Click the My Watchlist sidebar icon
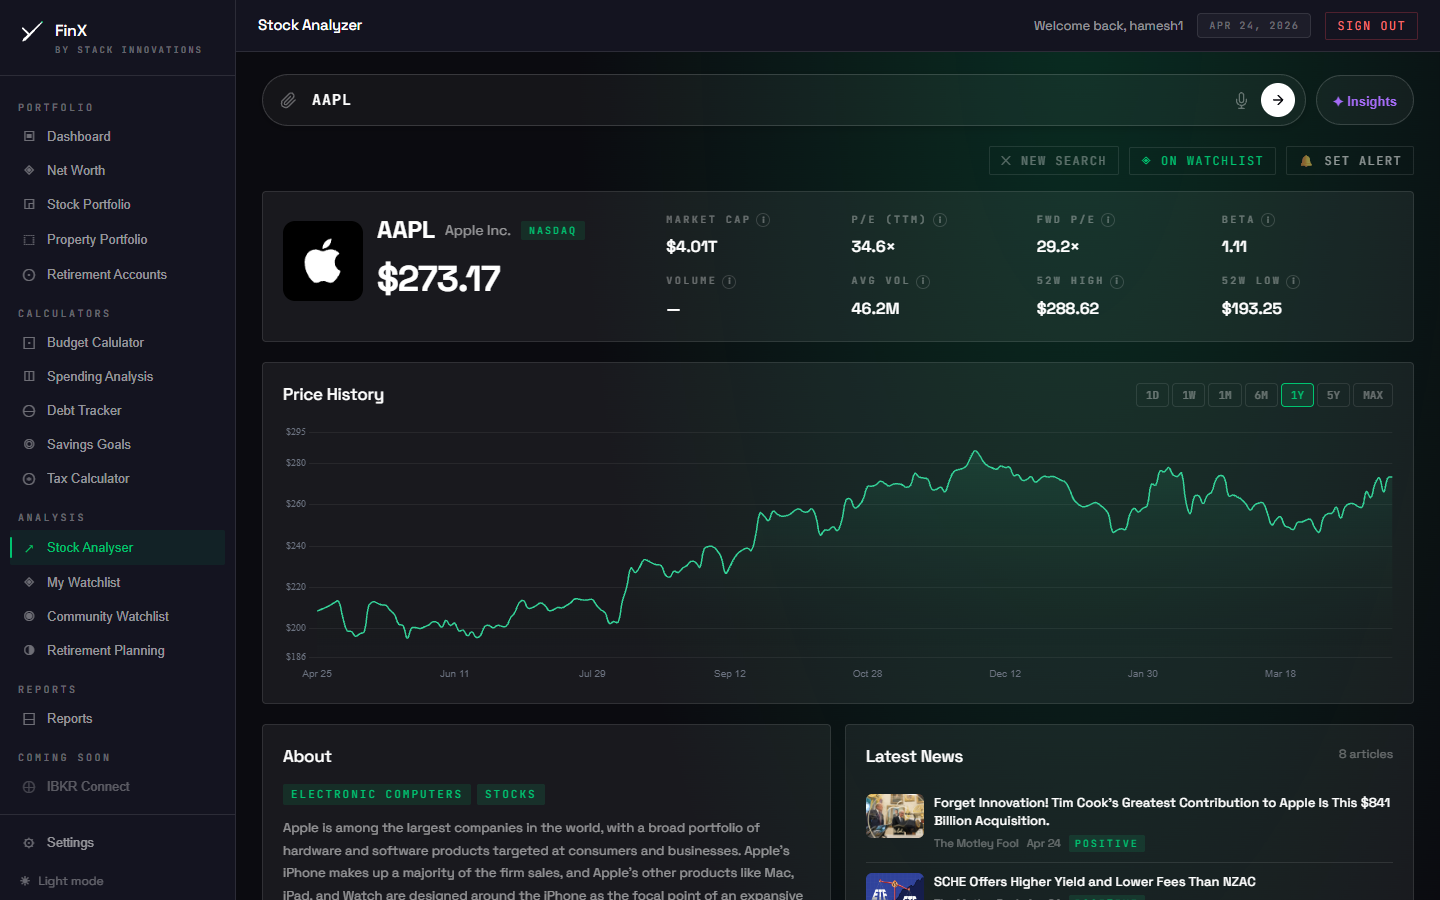 29,582
